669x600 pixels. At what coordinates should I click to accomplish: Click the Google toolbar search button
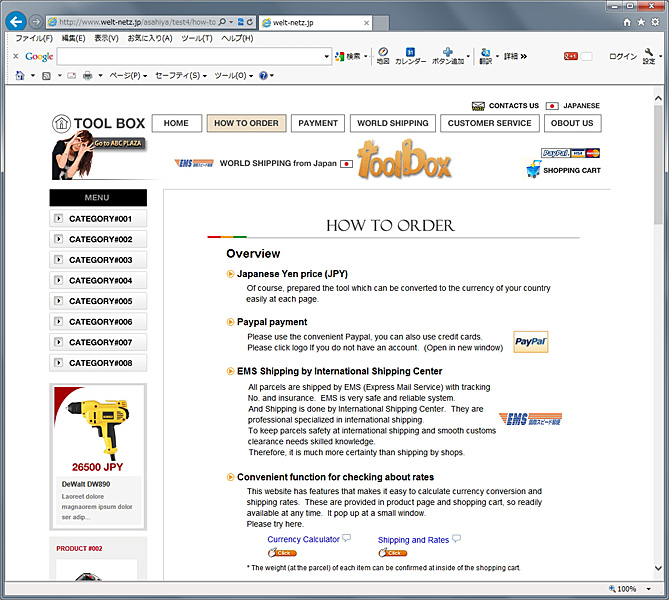tap(349, 56)
